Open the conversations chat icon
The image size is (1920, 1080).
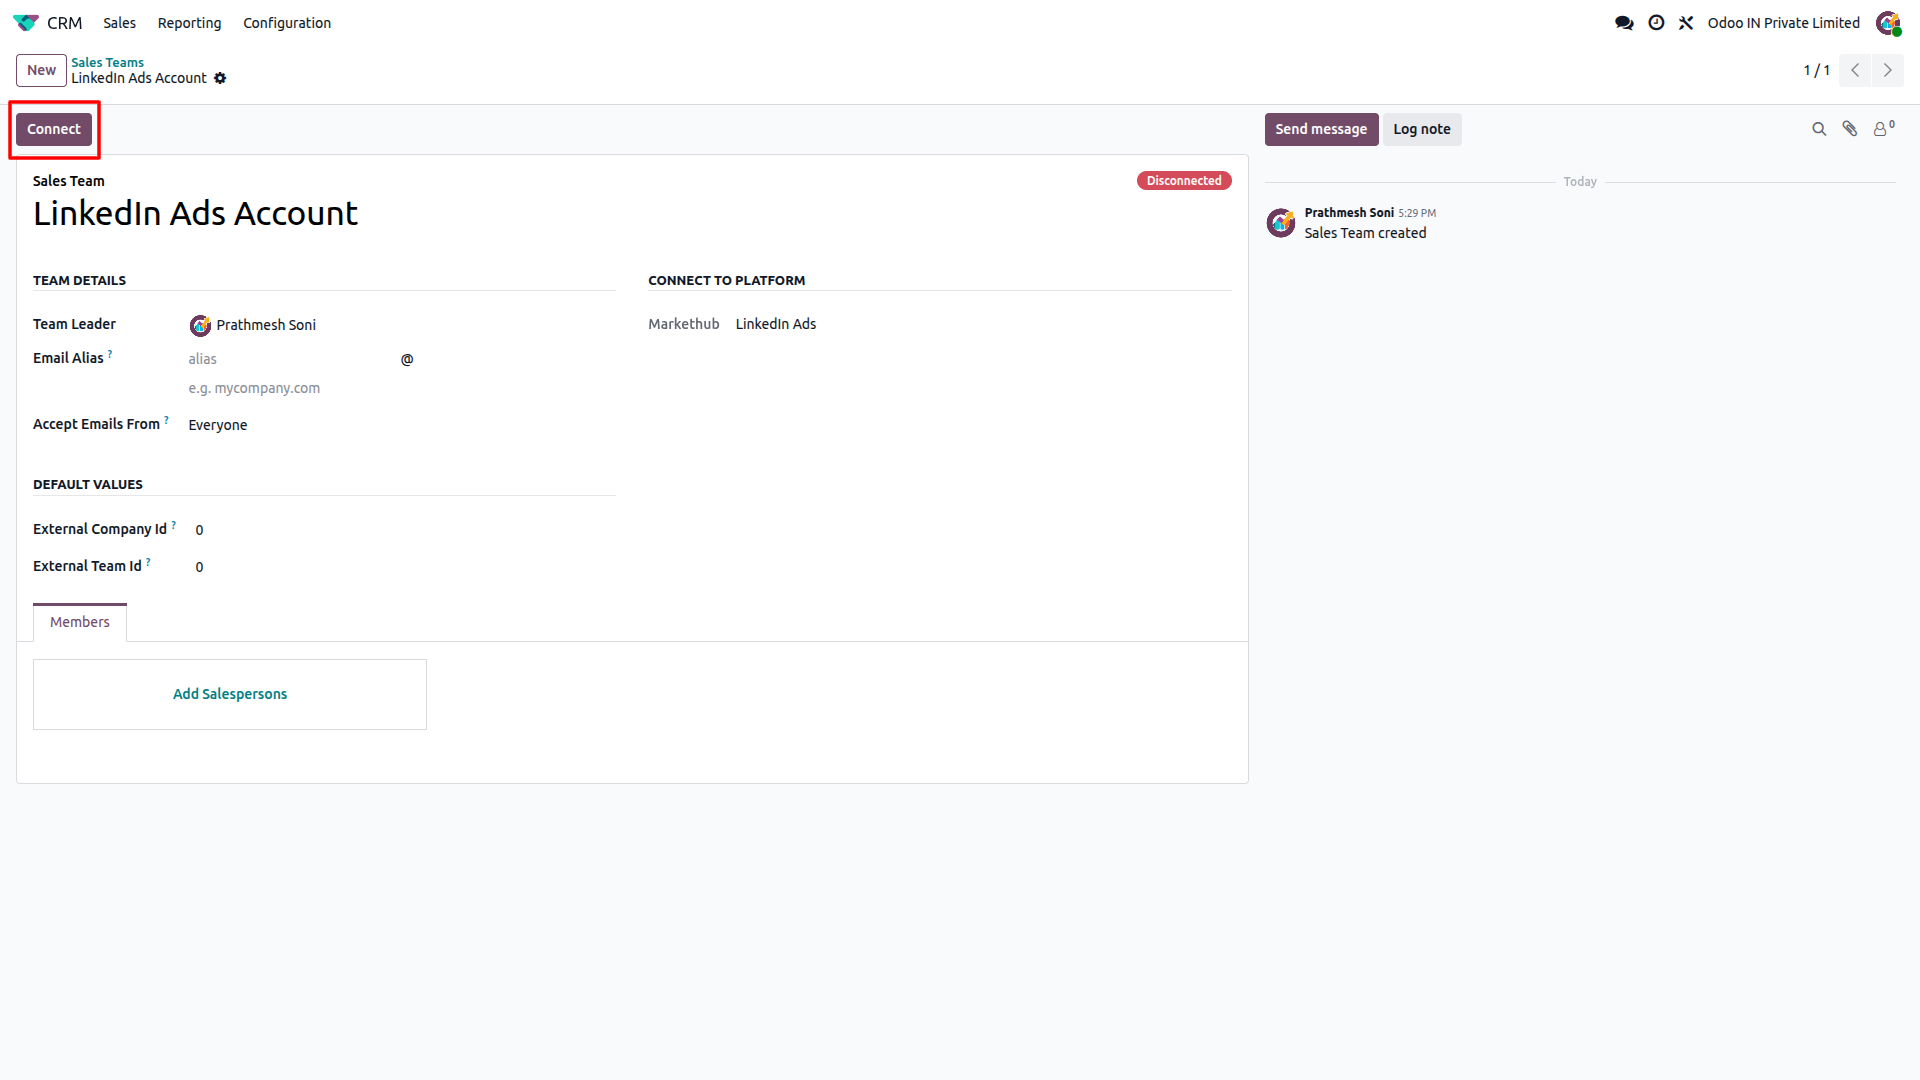point(1624,22)
